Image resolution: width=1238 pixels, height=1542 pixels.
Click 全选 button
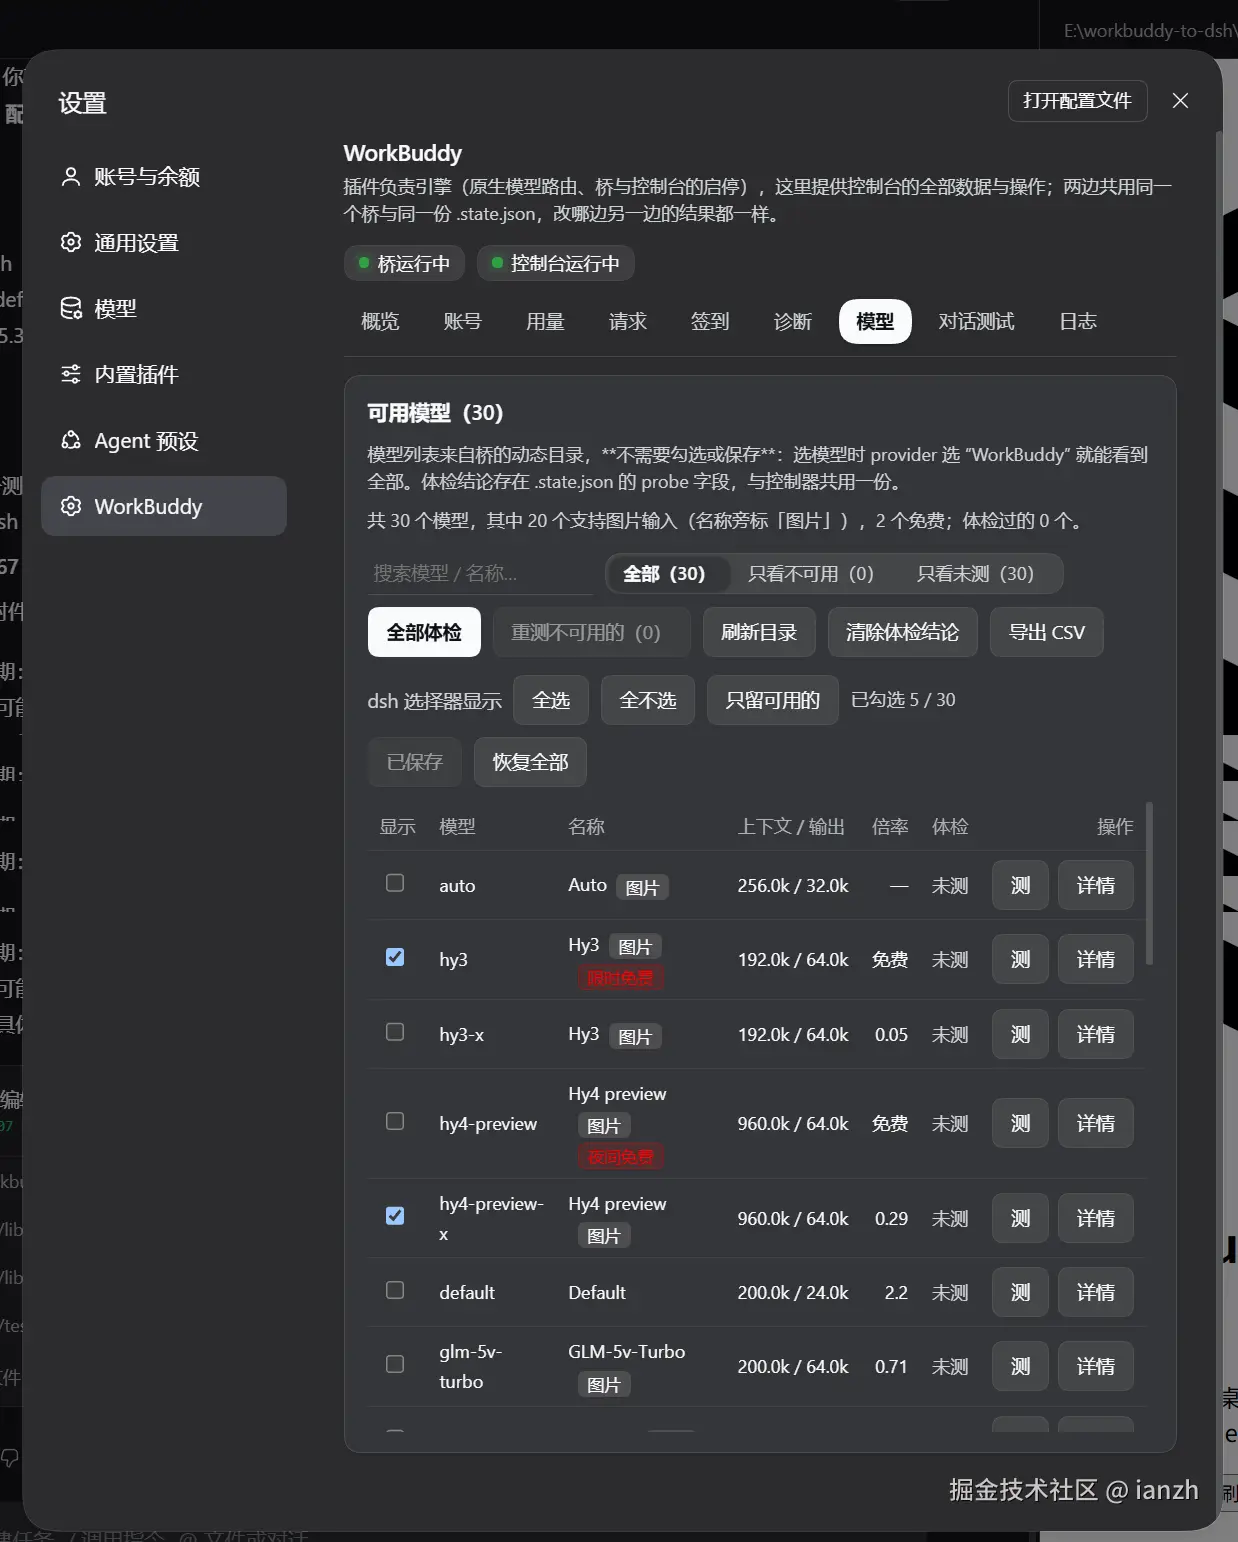[551, 700]
